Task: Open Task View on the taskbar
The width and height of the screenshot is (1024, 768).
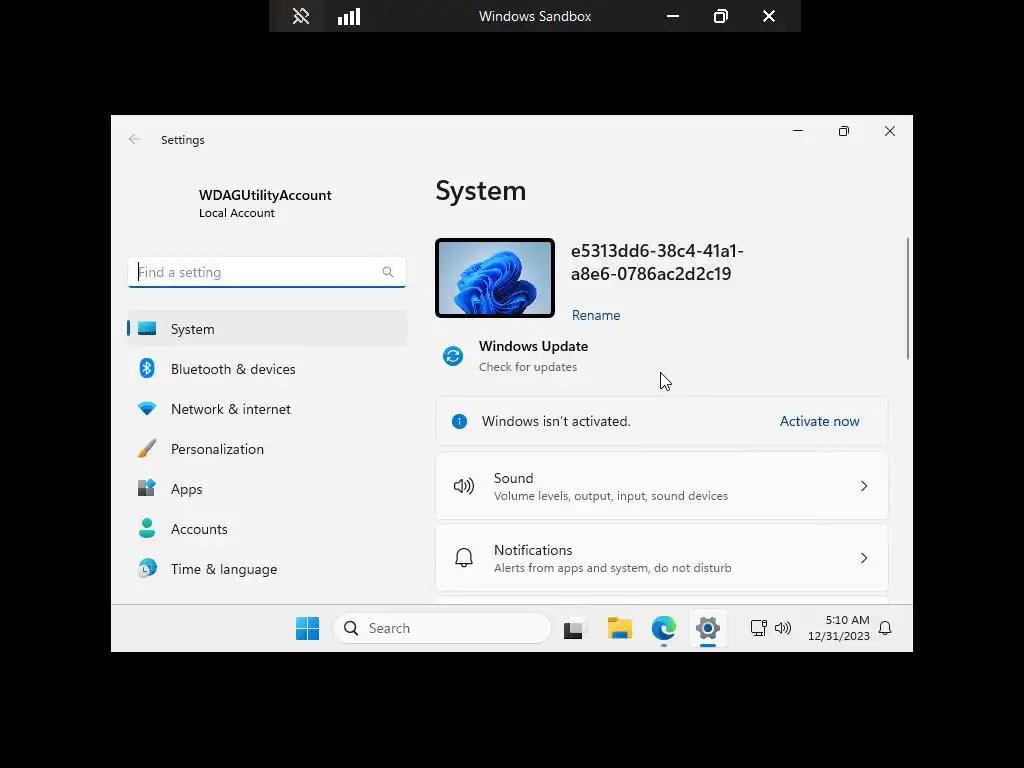Action: click(575, 628)
